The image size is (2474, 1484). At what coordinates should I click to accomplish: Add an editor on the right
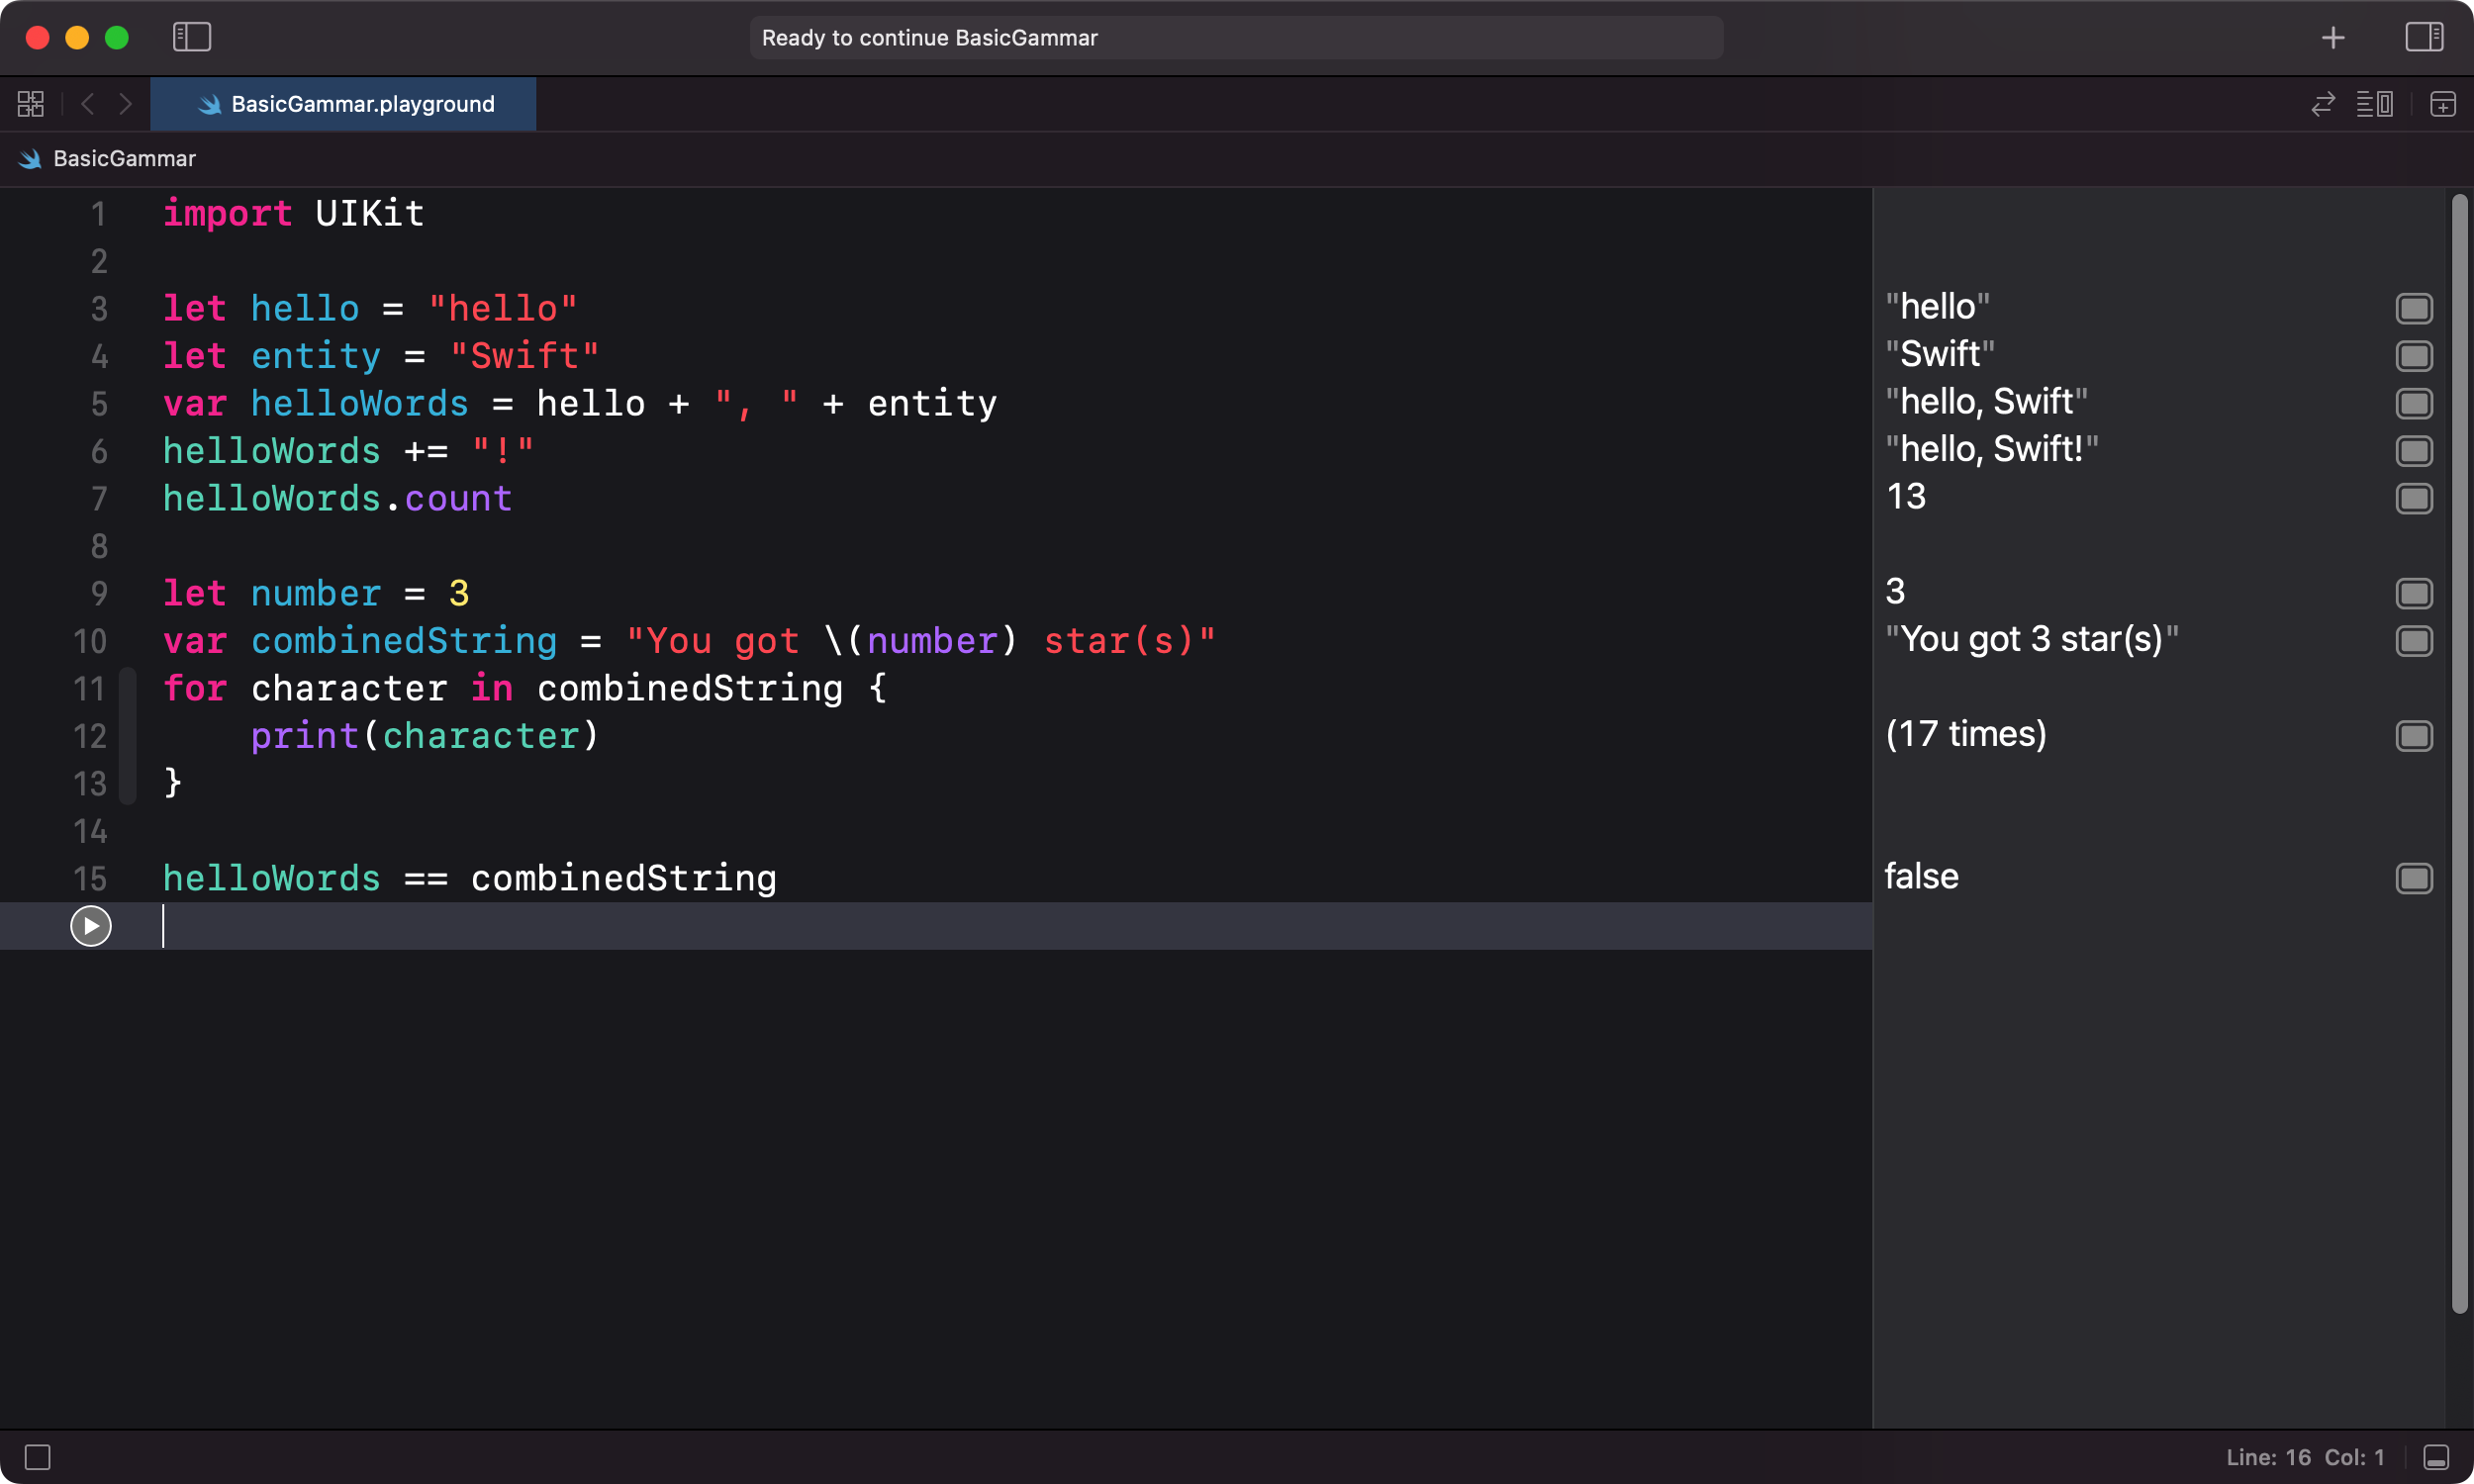(2442, 104)
